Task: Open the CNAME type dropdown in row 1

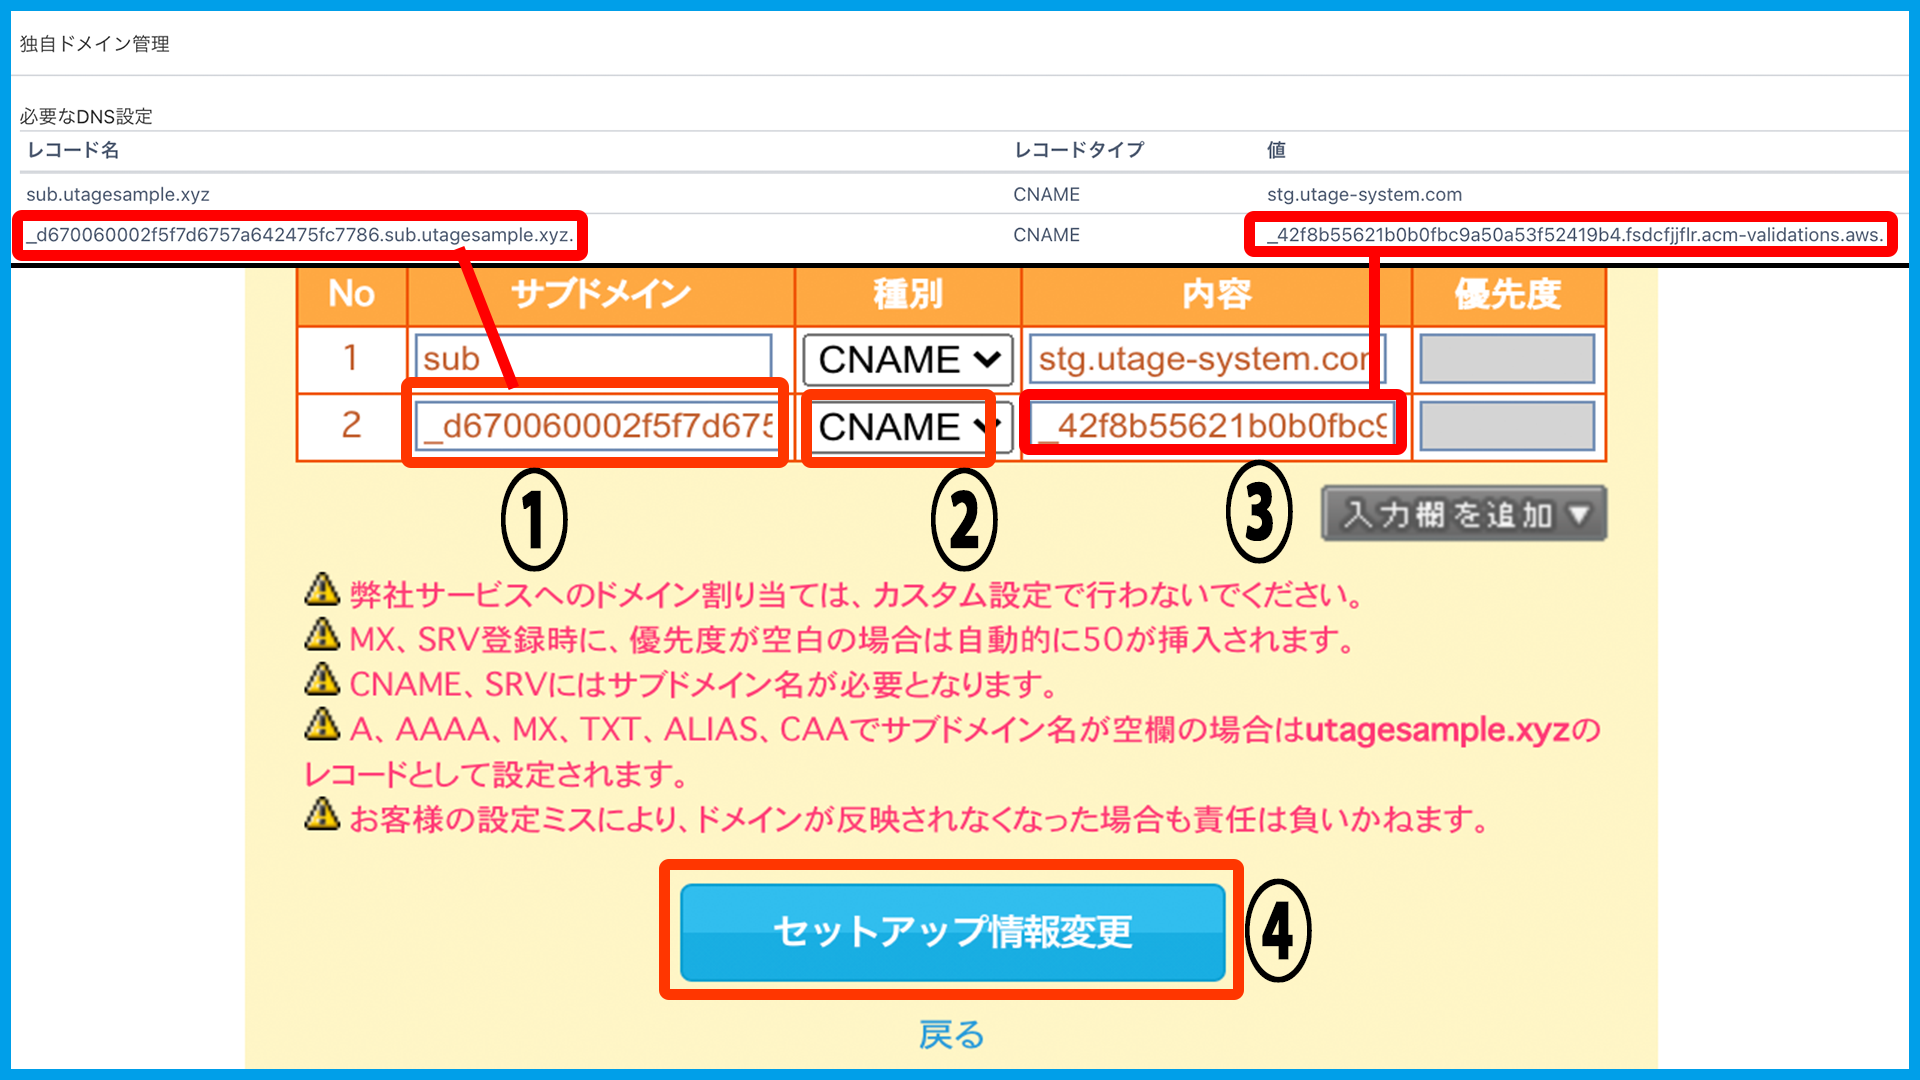Action: [908, 359]
